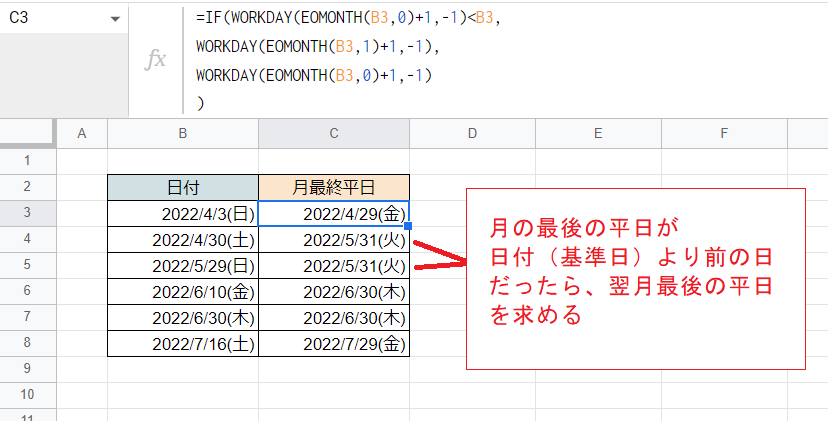Select column D header

[x=472, y=134]
